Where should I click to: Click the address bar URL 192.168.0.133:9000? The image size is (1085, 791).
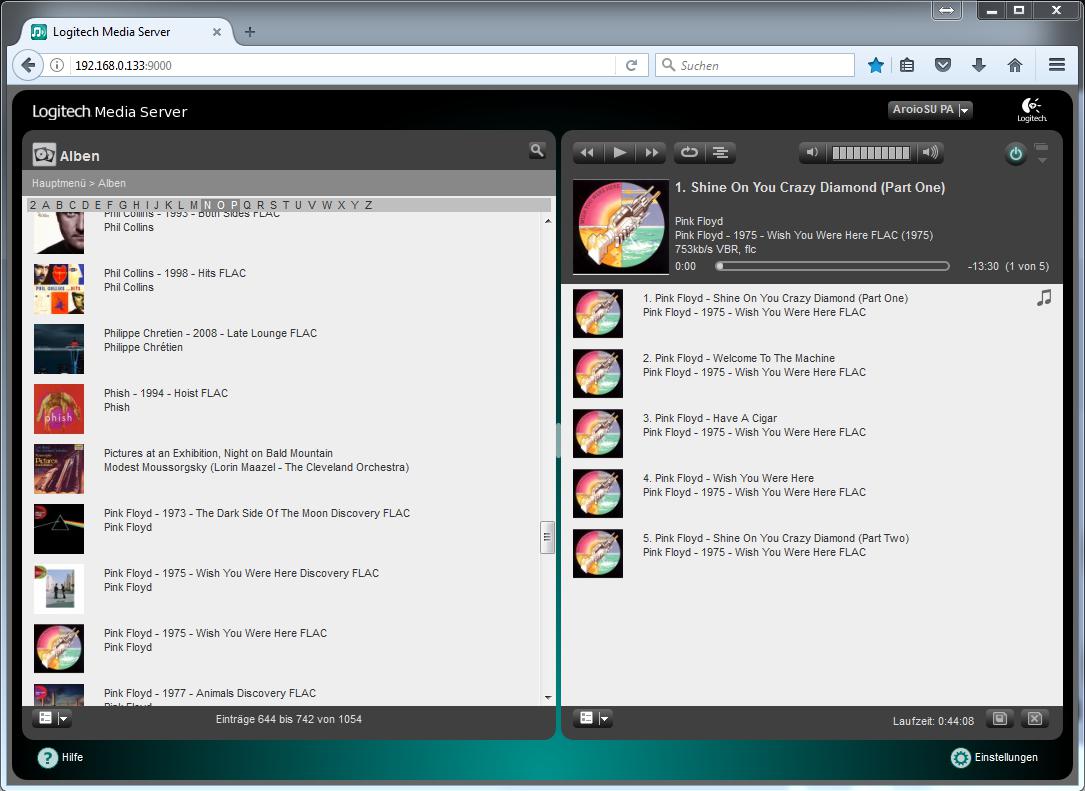123,66
